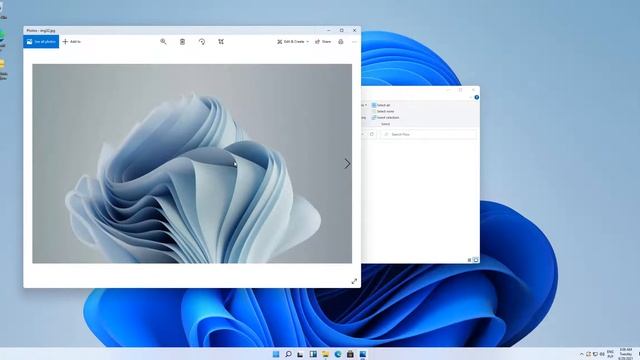The image size is (640, 360).
Task: Minimize the Photos window
Action: [x=329, y=30]
